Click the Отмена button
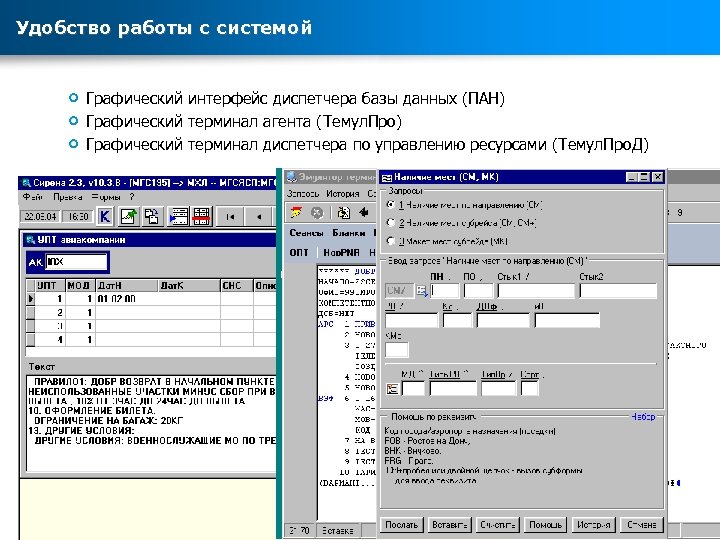The height and width of the screenshot is (540, 720). [x=641, y=524]
